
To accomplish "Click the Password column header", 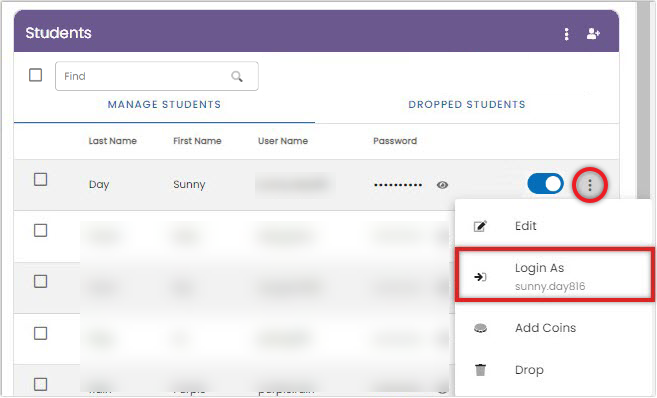I will point(395,141).
